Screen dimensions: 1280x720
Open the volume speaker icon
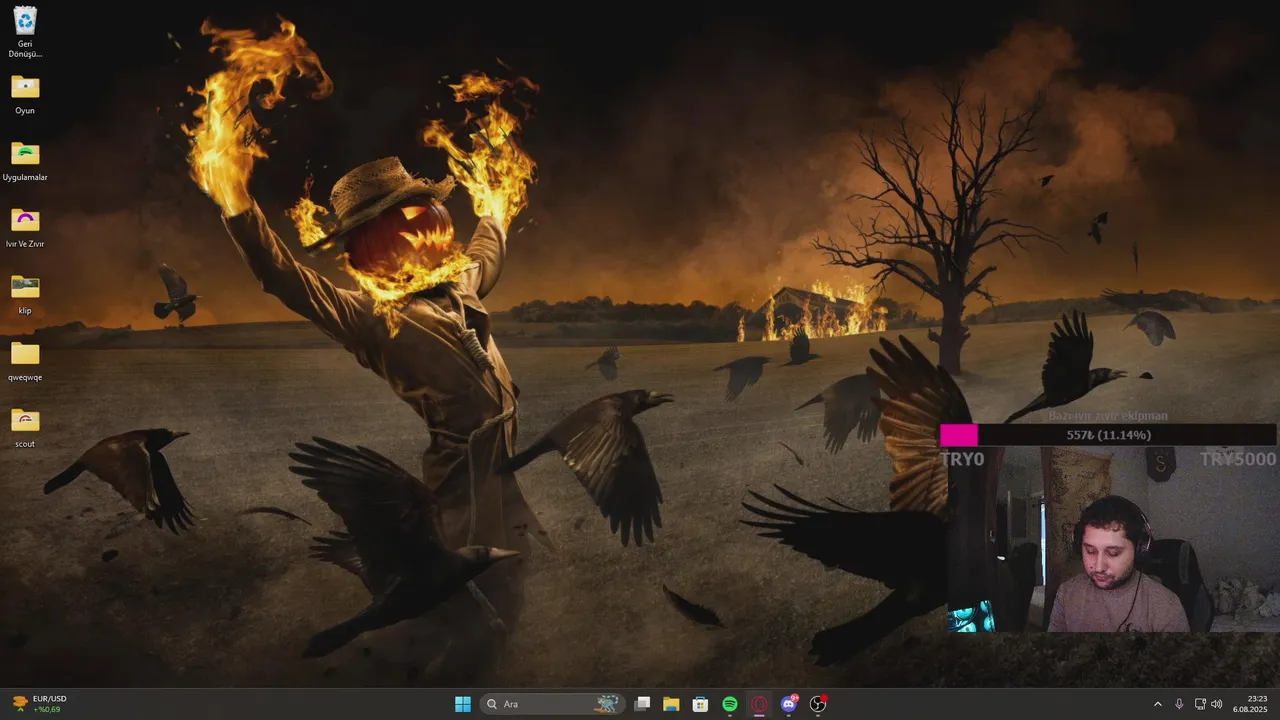coord(1217,704)
